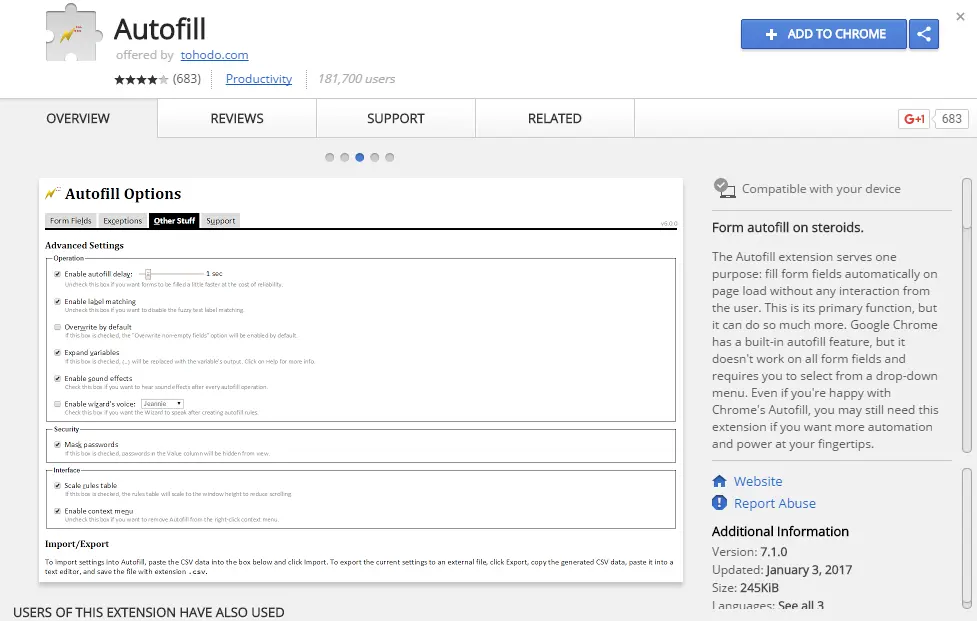Screen dimensions: 977x621
Task: Click the Additional Information heading
Action: (x=780, y=531)
